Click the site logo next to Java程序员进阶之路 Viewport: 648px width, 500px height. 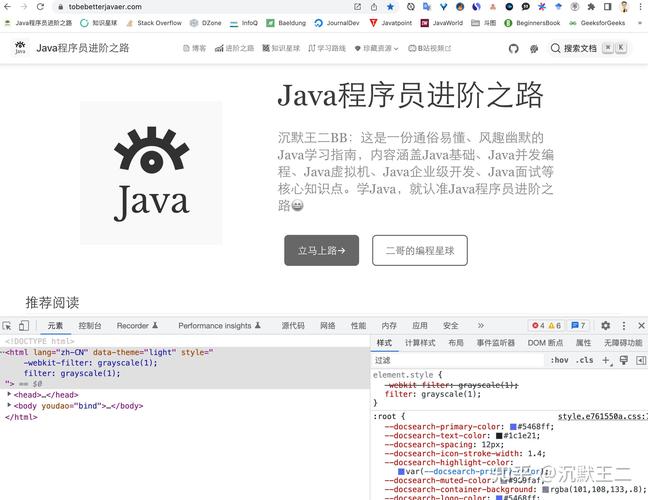point(20,48)
